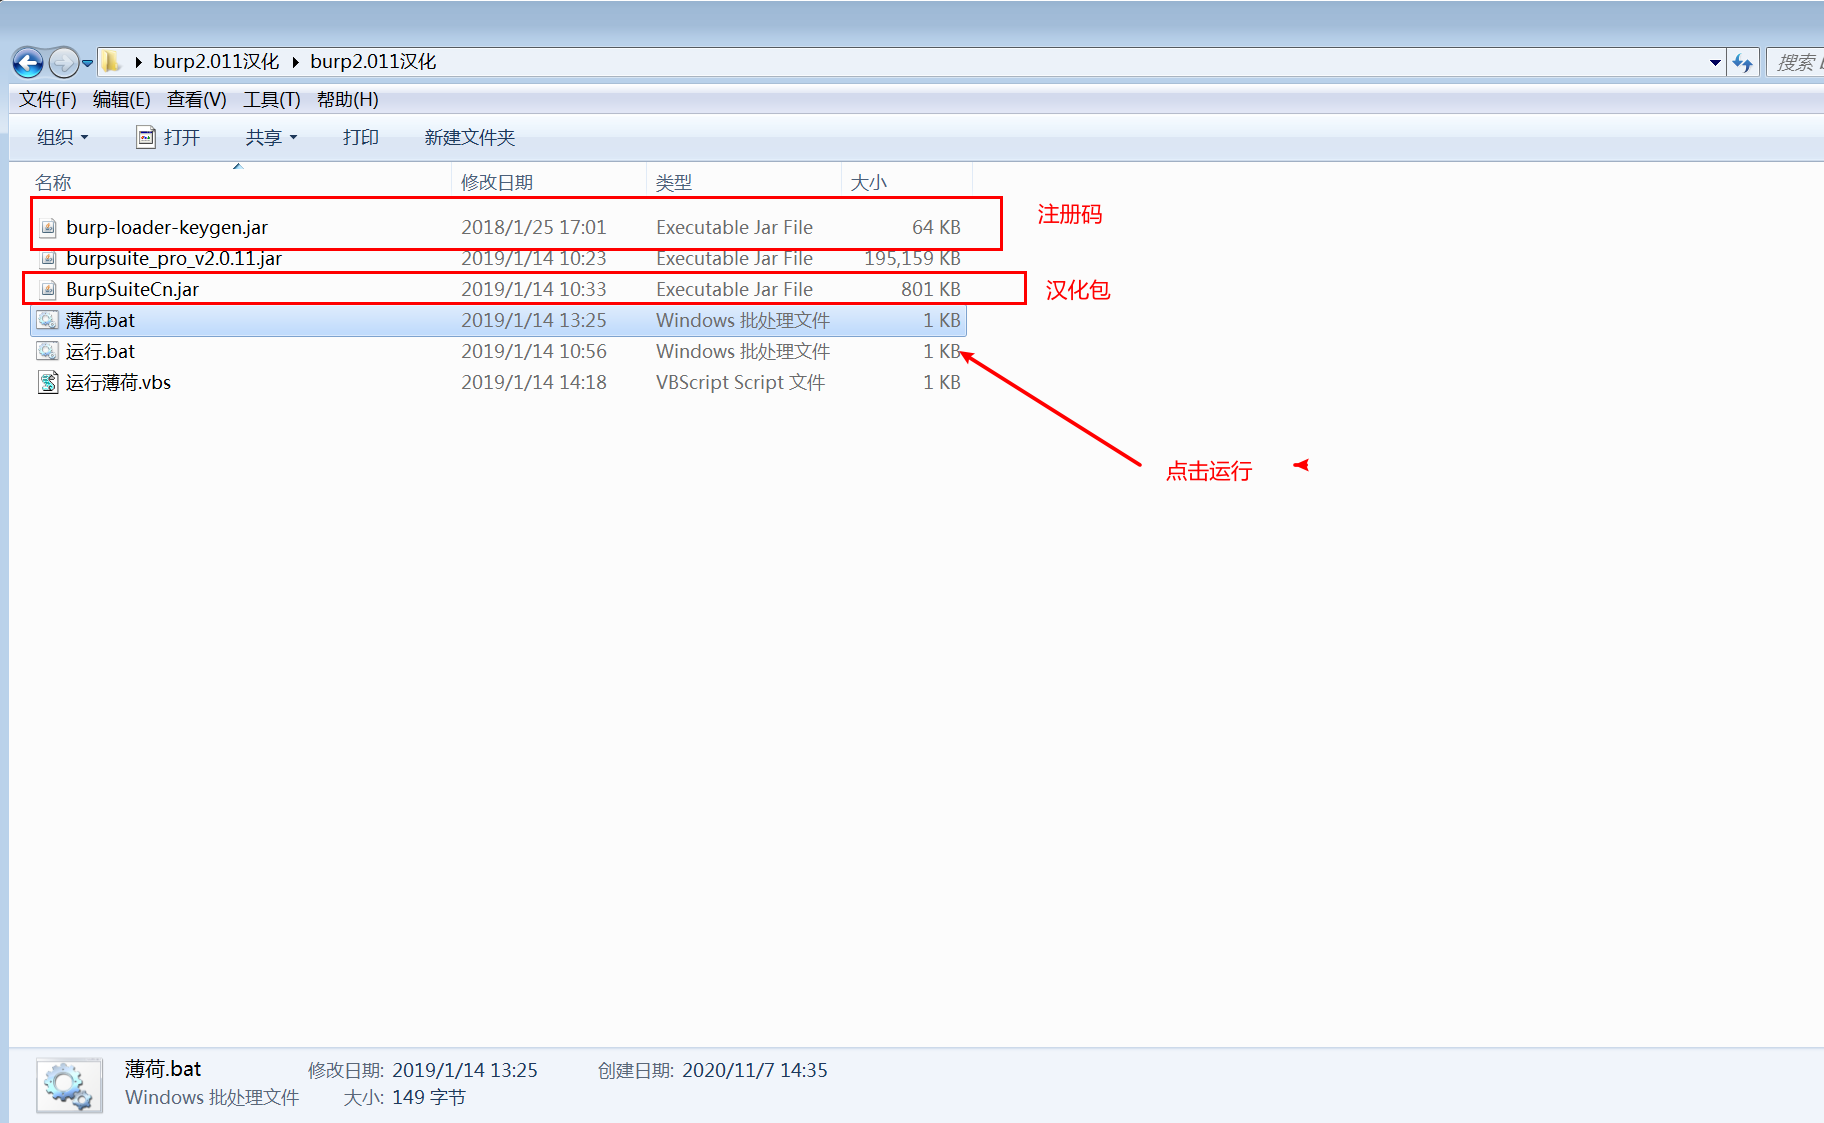Click the 801 KB size cell
The height and width of the screenshot is (1123, 1824).
tap(930, 289)
